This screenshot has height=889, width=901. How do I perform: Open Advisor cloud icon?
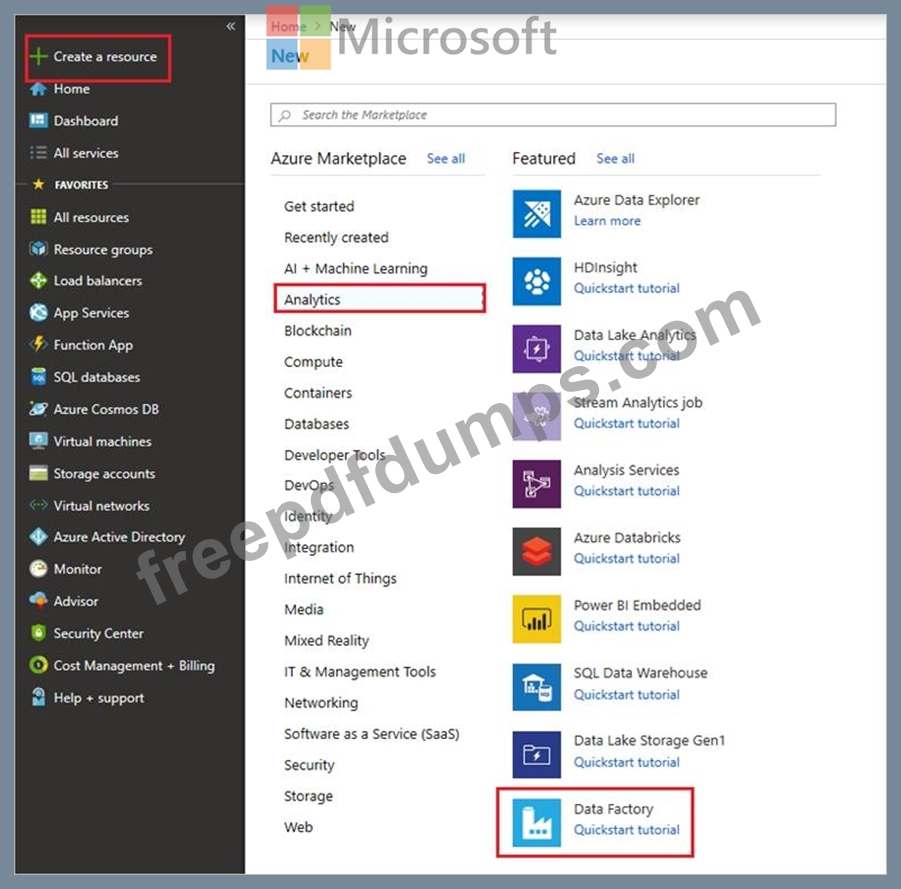pos(38,601)
